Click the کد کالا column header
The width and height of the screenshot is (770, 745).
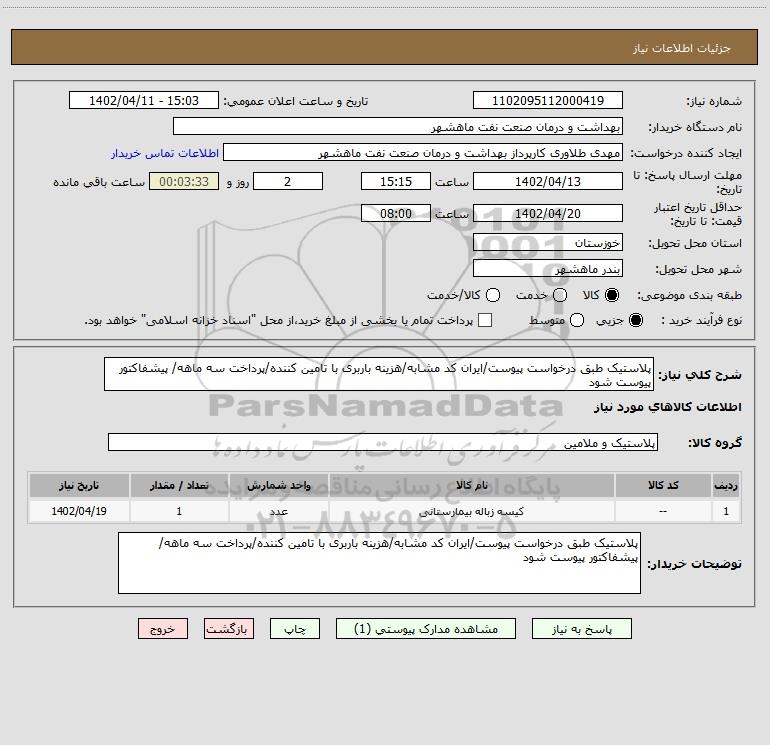point(663,485)
